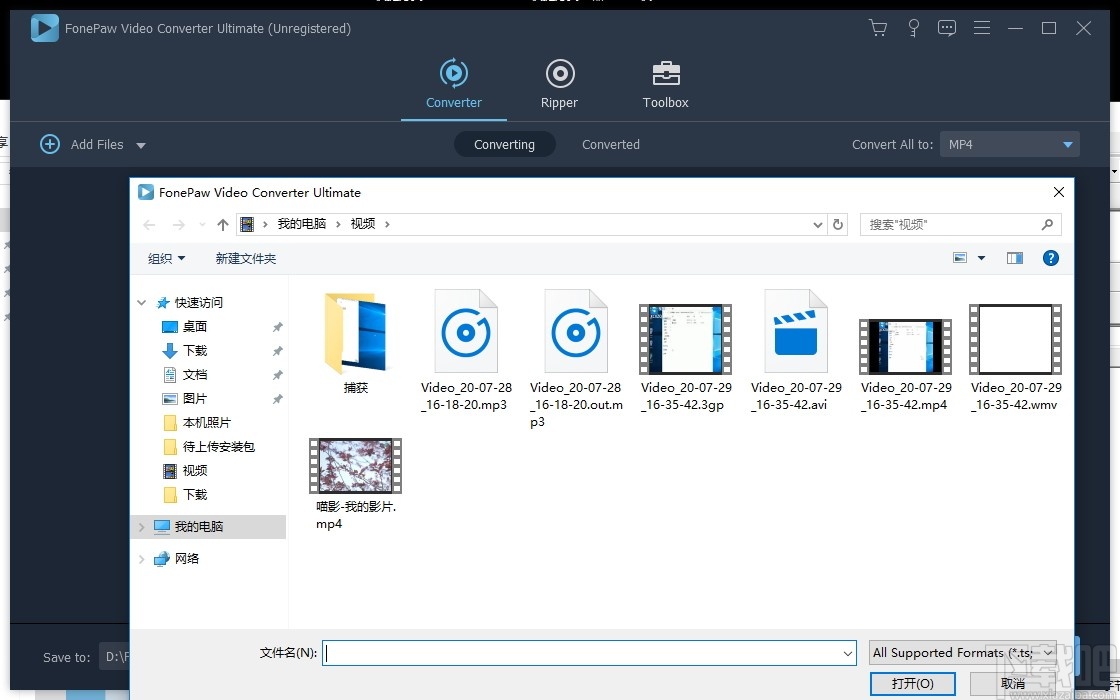Select the 喵影-我的影片.mp4 thumbnail
This screenshot has height=700, width=1120.
[355, 465]
